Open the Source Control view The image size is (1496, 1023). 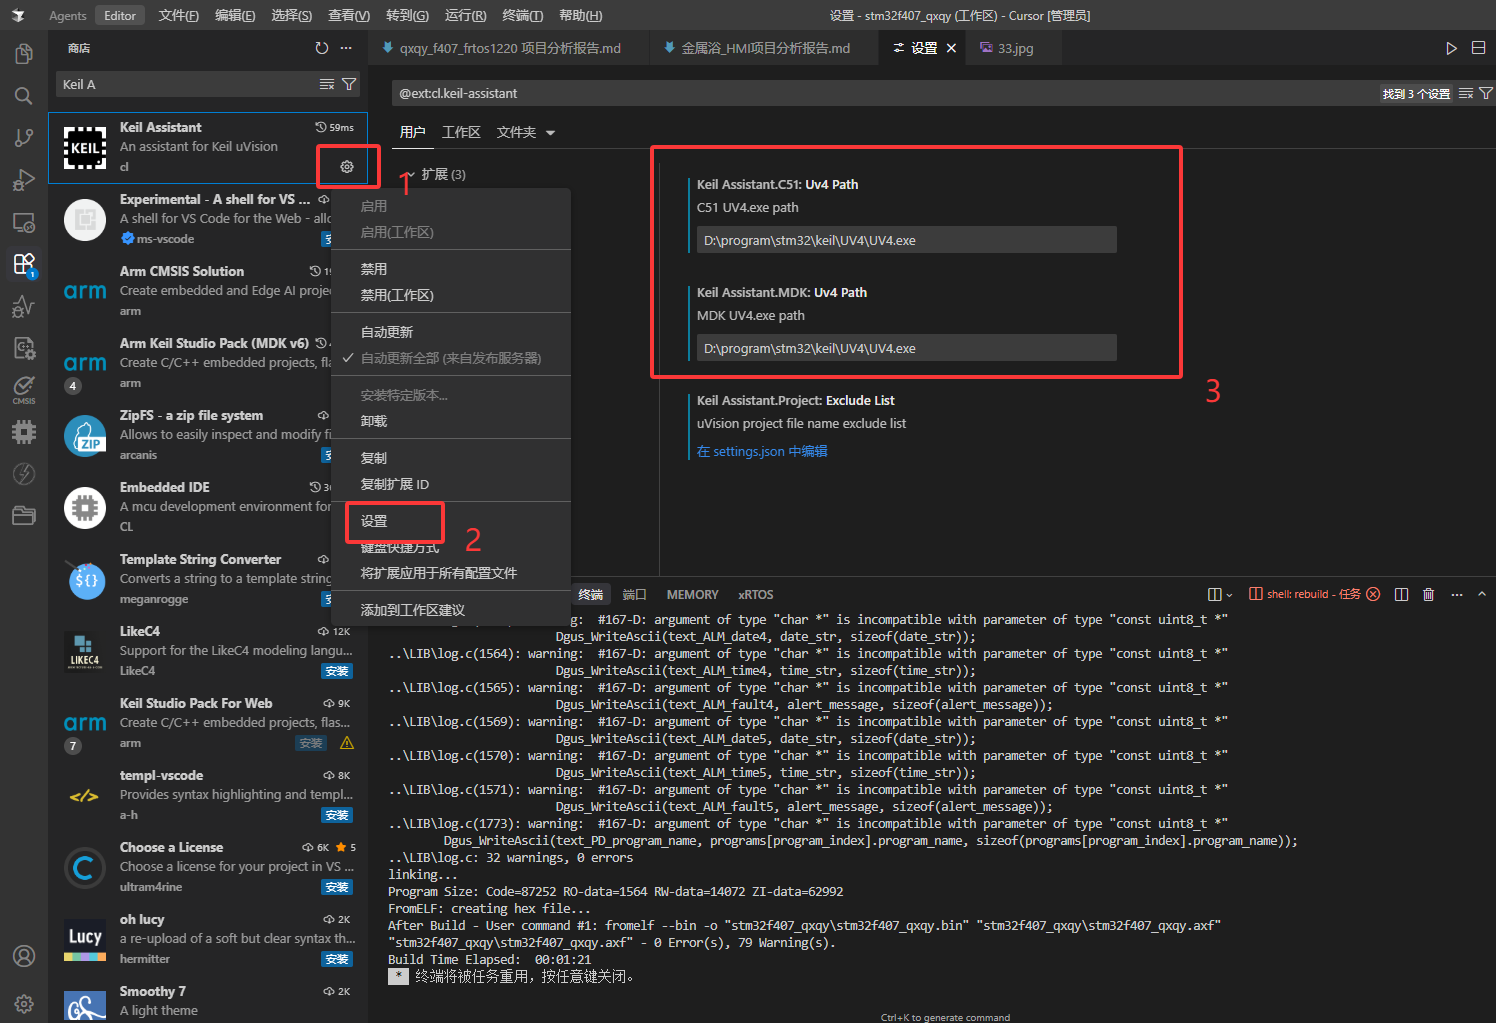pyautogui.click(x=24, y=138)
